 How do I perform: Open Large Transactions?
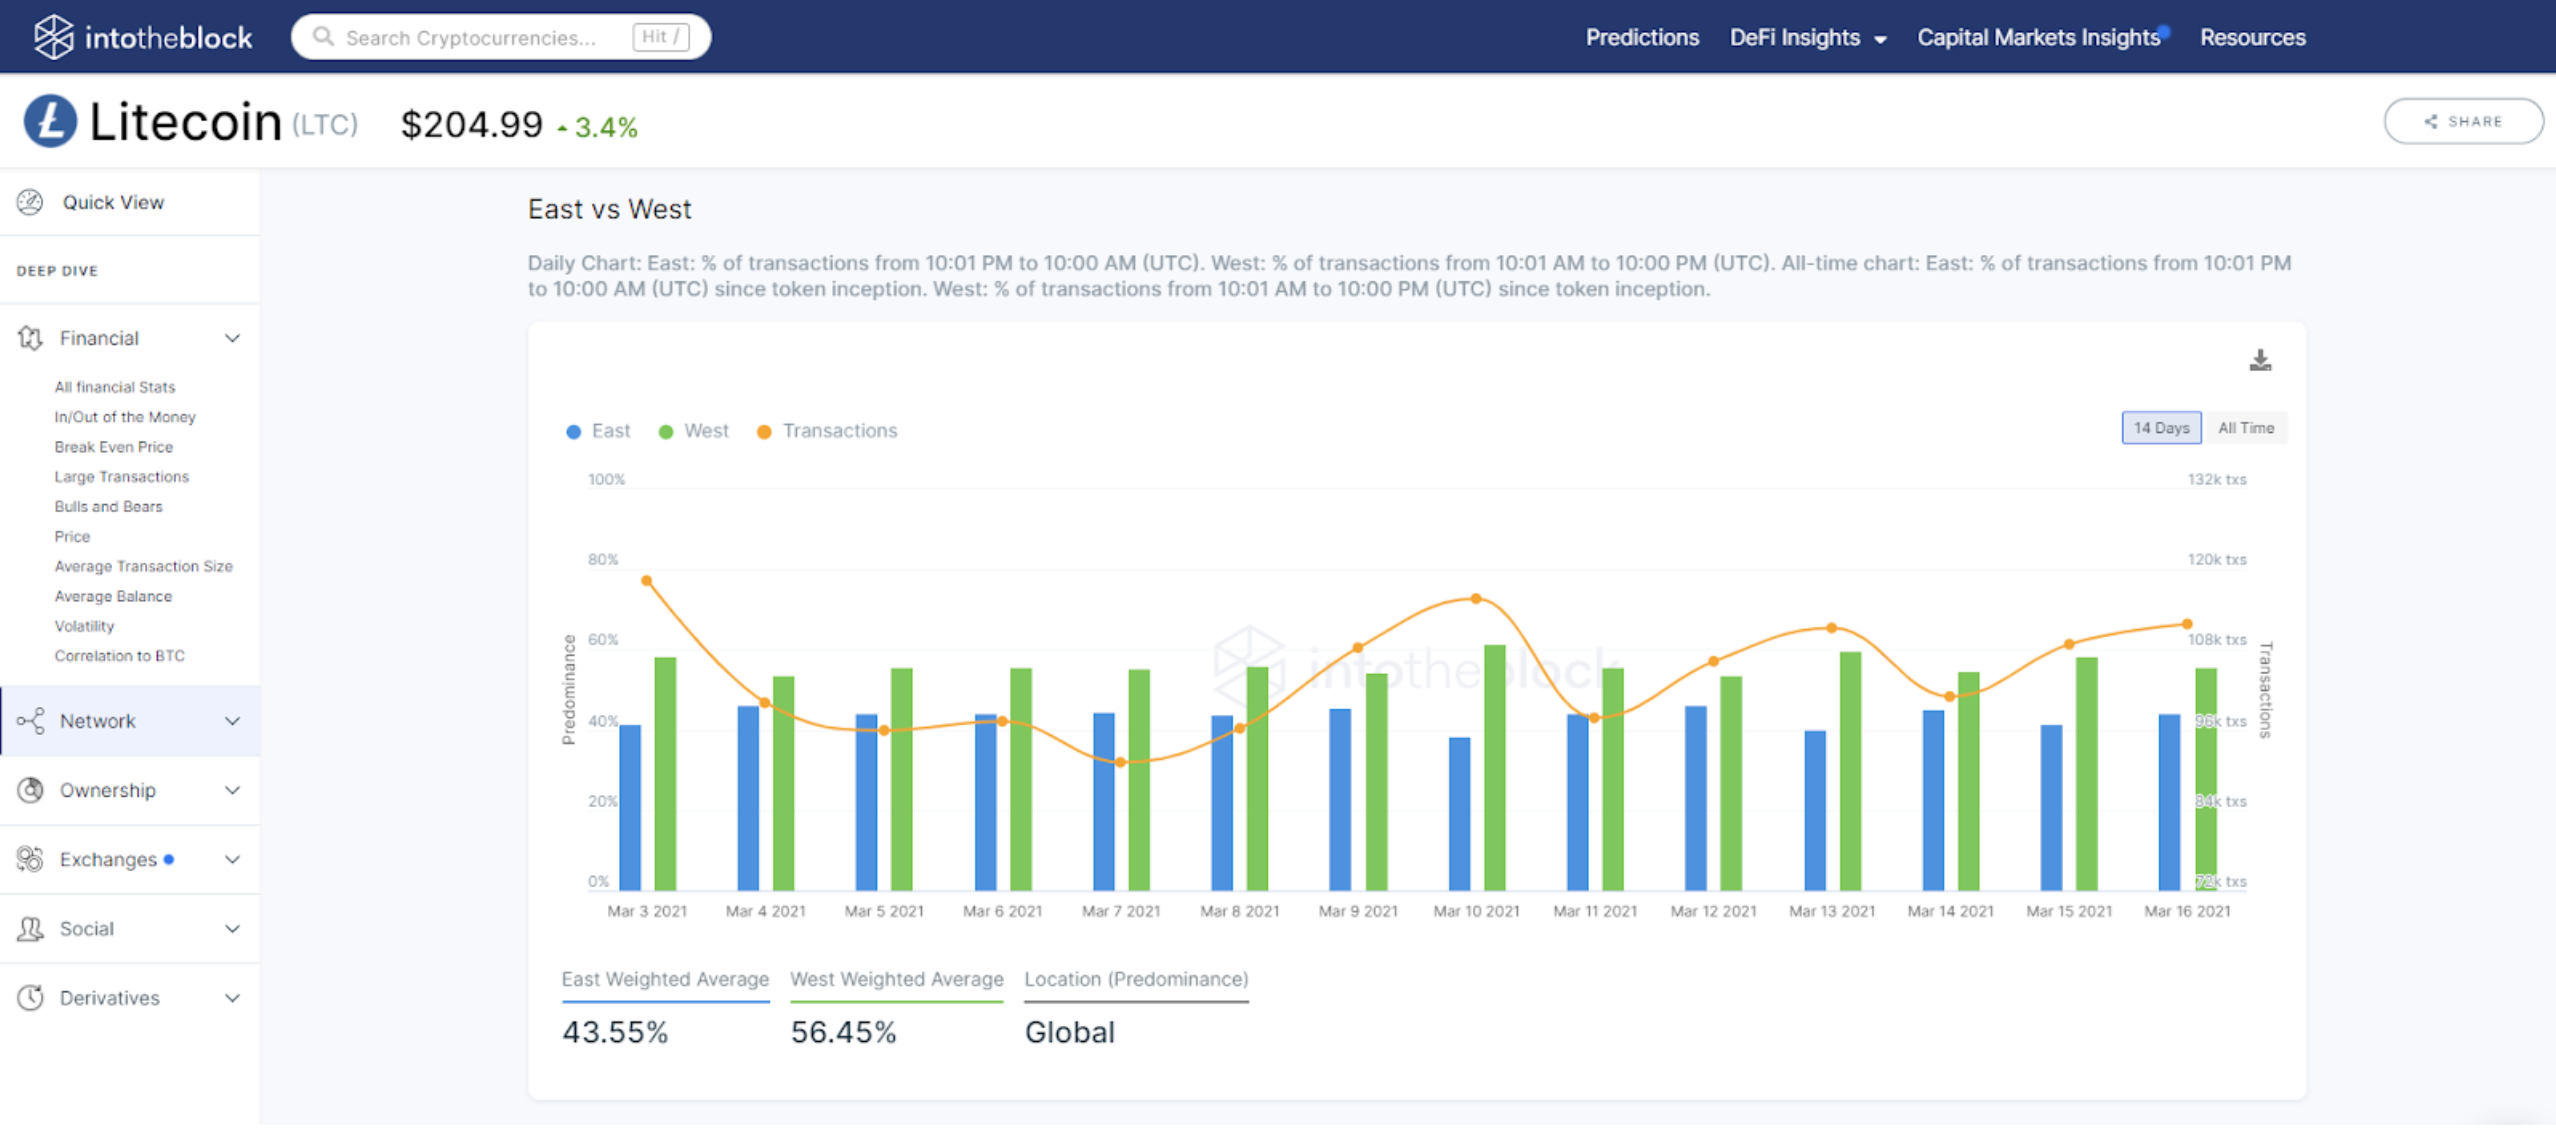point(122,477)
